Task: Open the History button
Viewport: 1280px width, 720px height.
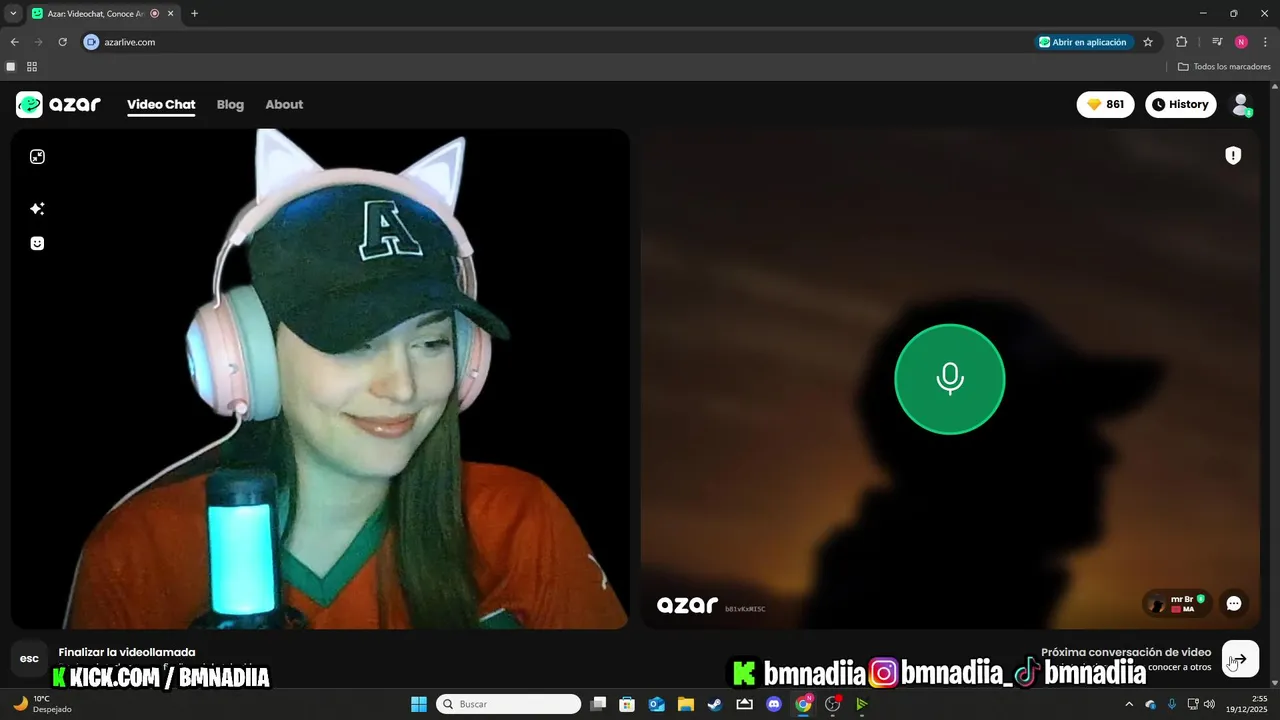Action: pos(1180,104)
